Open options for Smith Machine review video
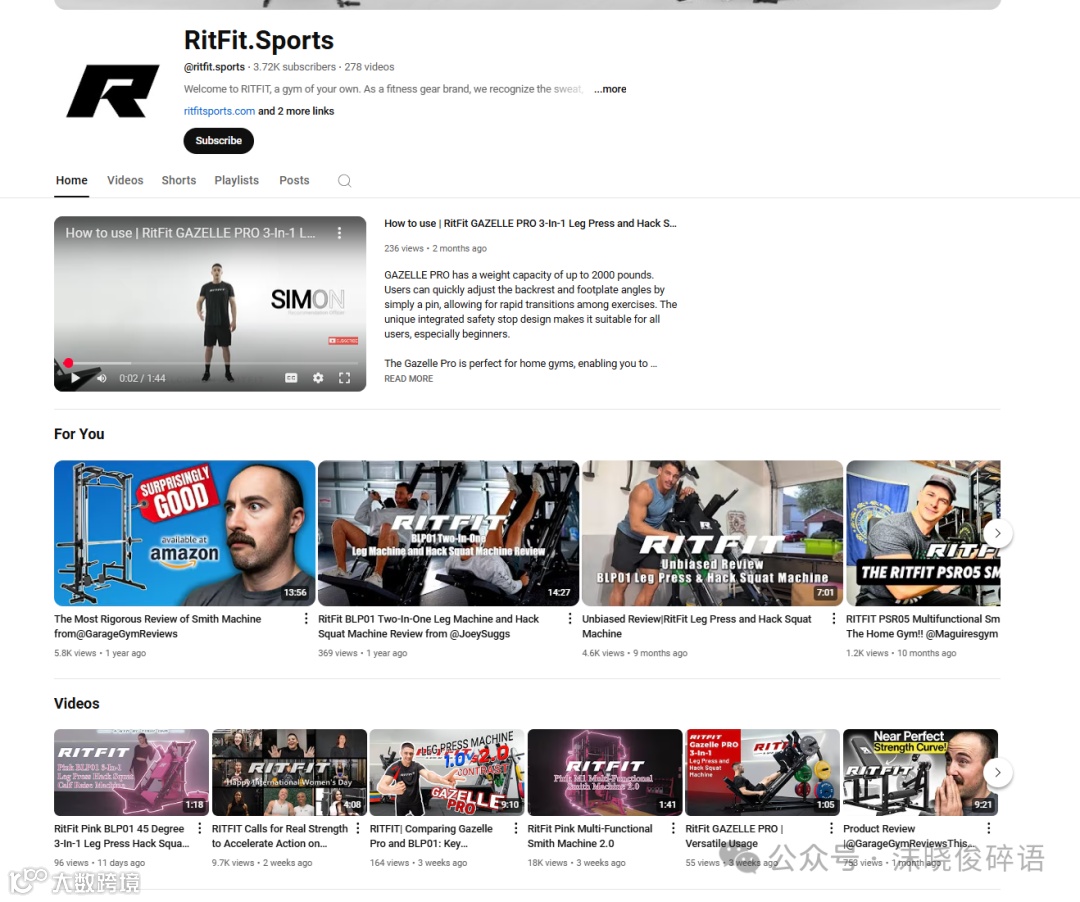This screenshot has width=1080, height=902. [306, 619]
